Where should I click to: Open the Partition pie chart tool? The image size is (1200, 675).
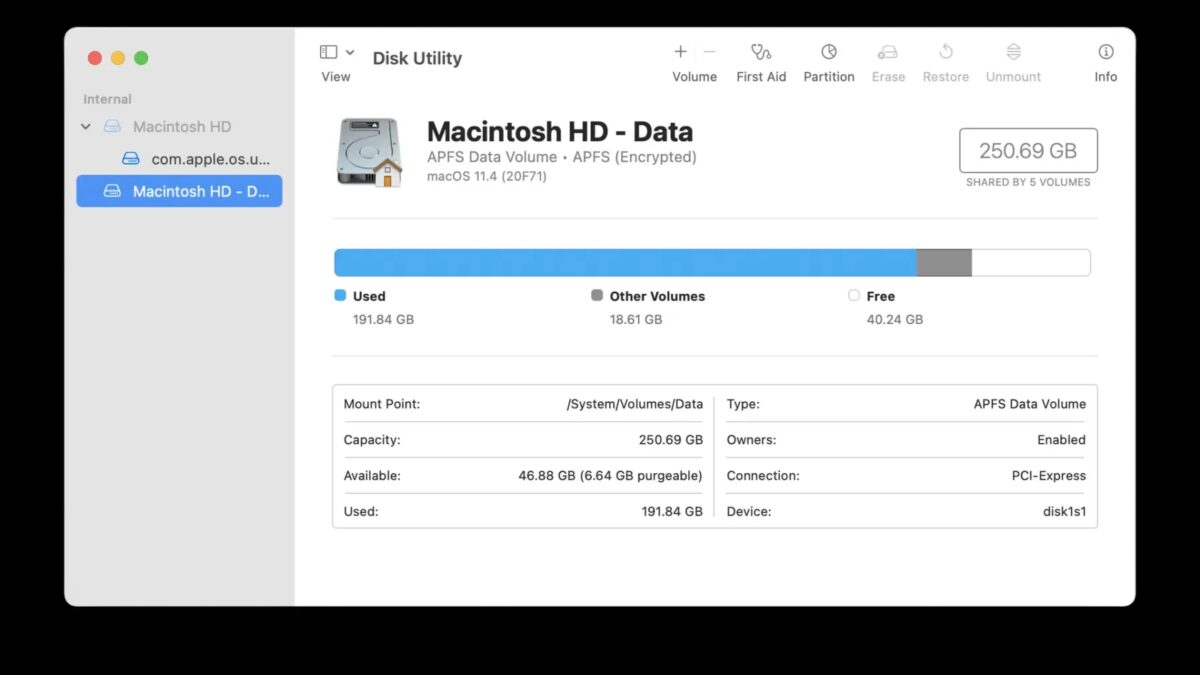[829, 52]
